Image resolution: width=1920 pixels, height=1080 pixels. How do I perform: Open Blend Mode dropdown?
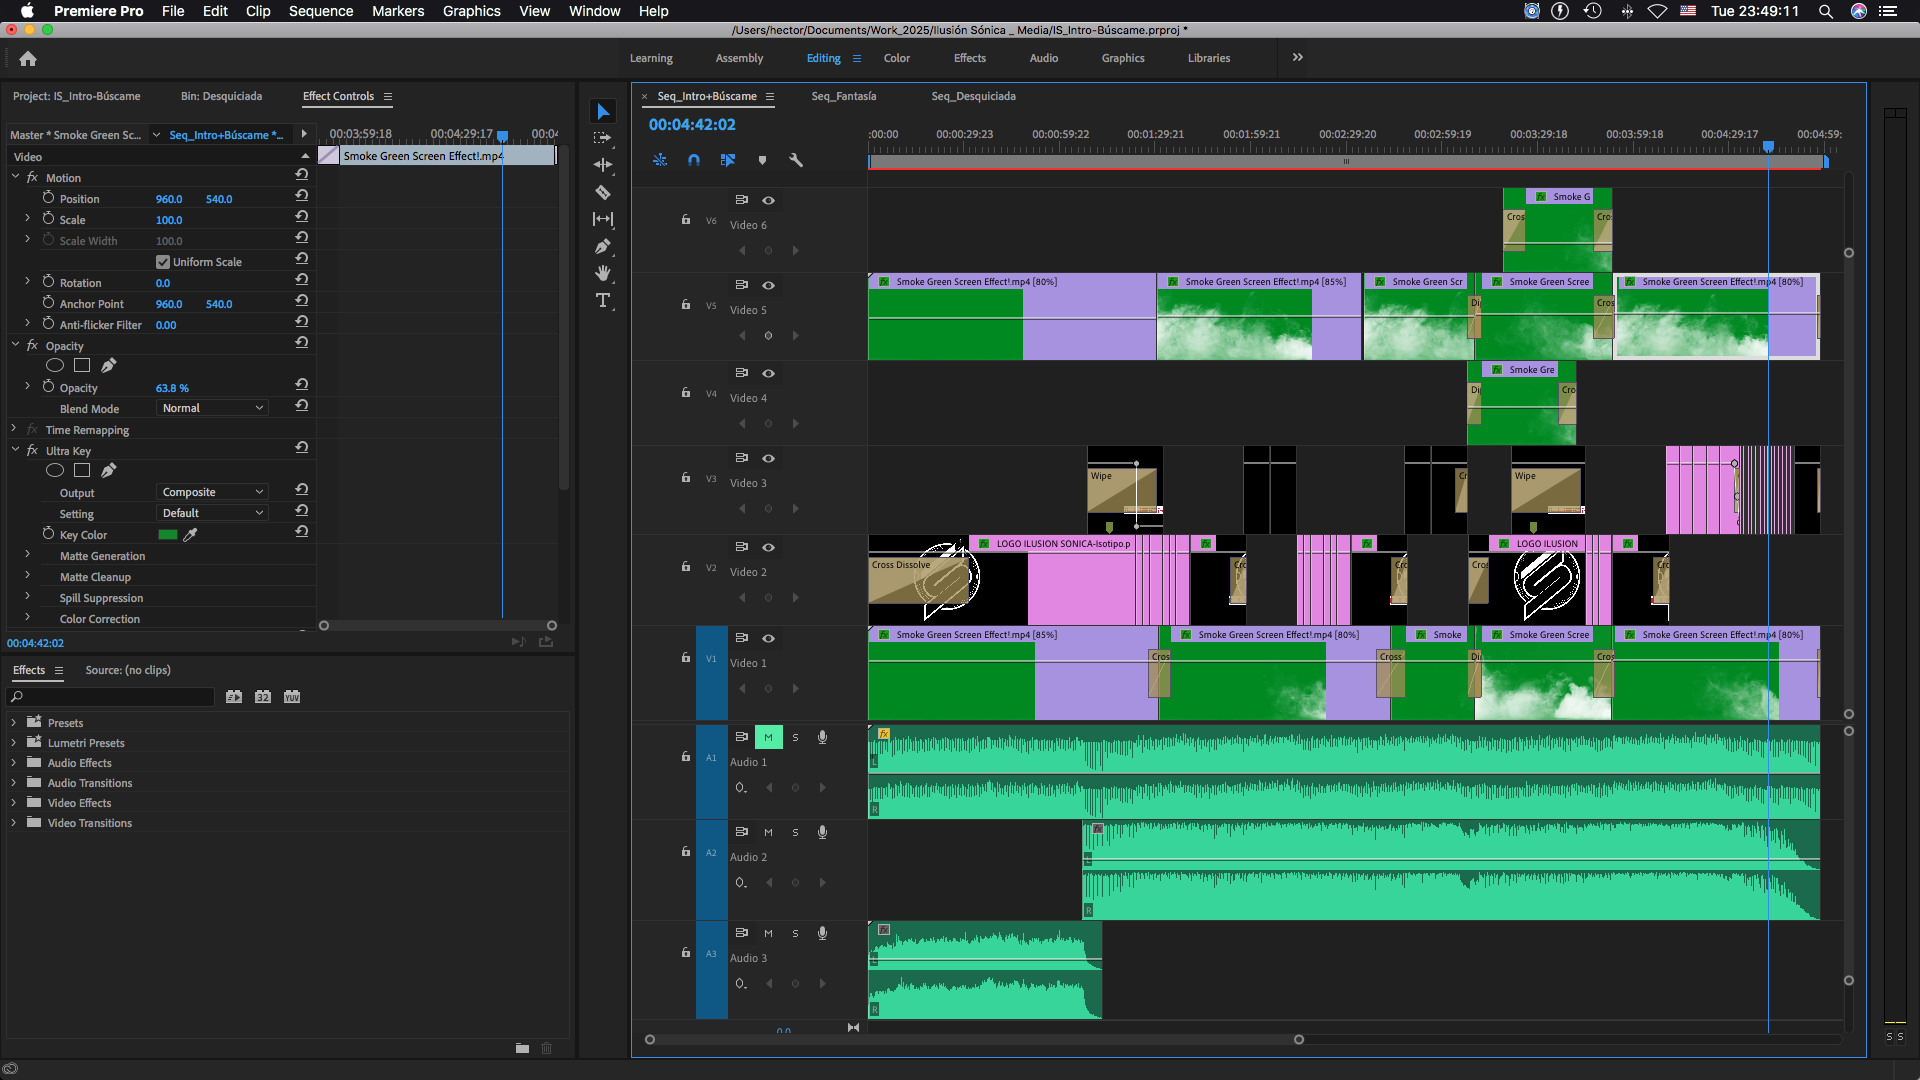coord(212,408)
